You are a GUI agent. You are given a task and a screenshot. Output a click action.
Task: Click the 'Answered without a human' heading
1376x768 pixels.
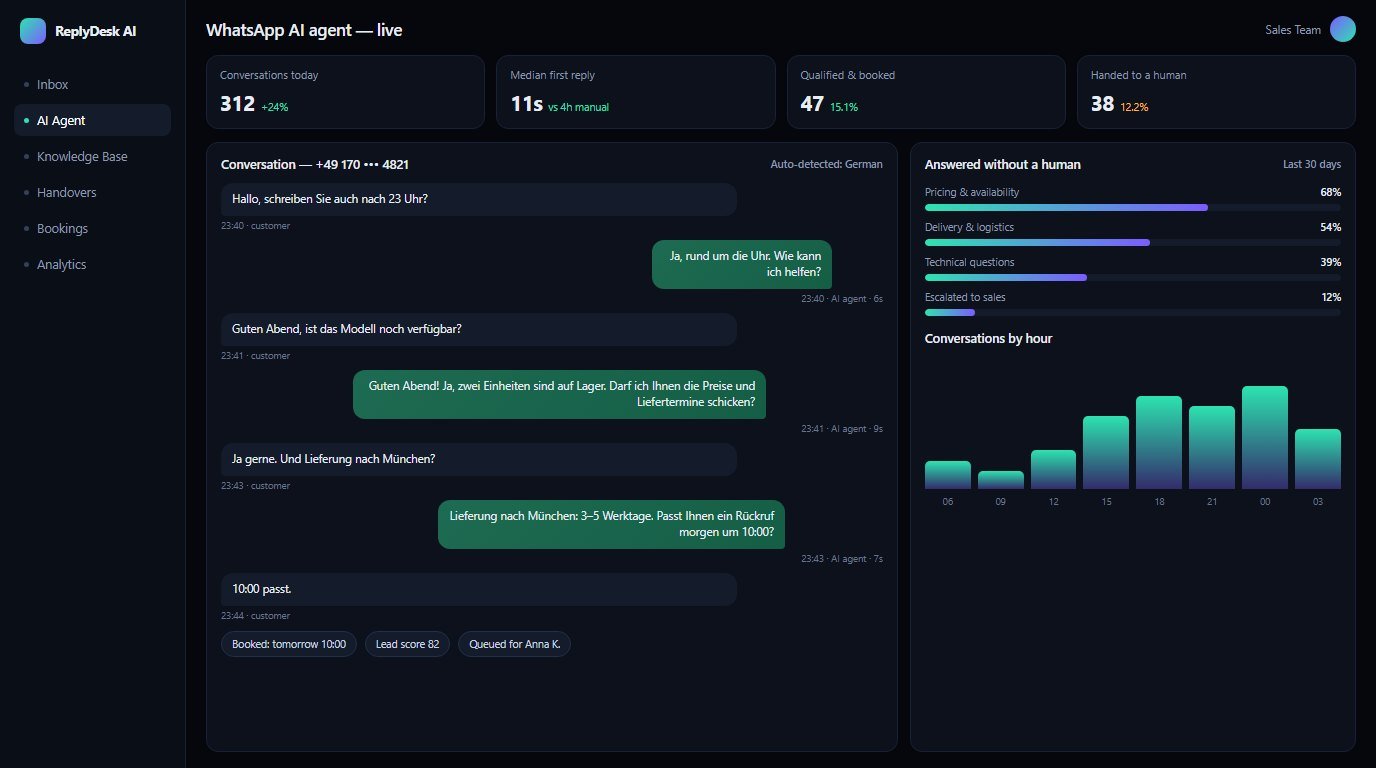click(1003, 164)
